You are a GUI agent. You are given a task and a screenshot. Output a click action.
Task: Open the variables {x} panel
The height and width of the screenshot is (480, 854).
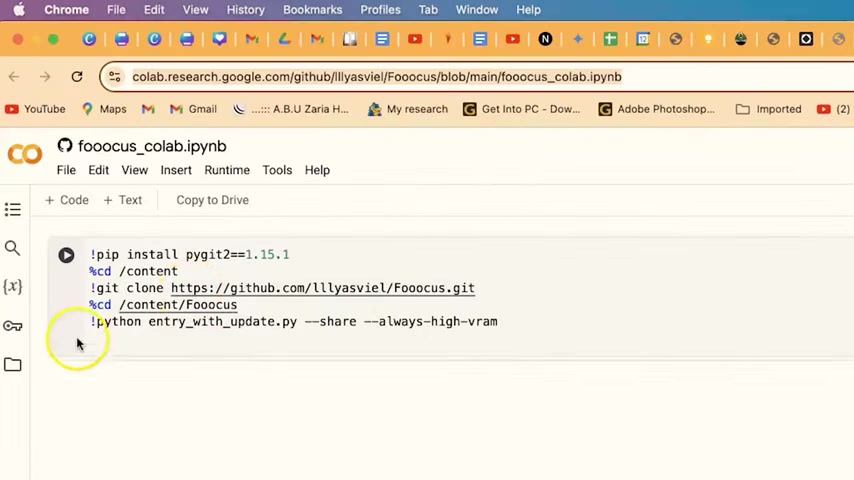[x=13, y=287]
